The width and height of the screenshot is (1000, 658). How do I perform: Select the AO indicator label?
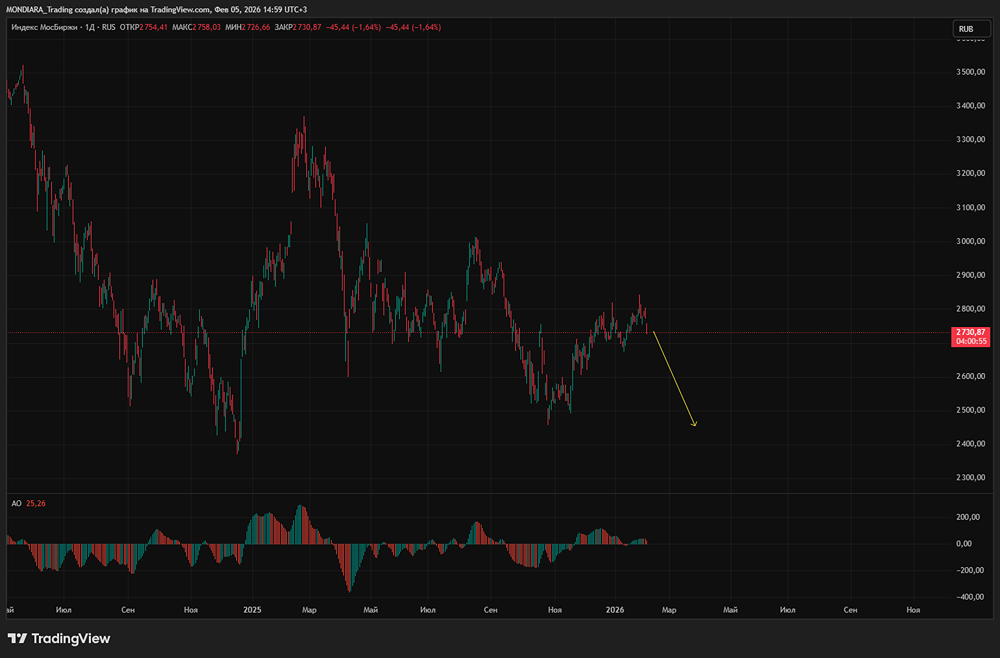(17, 504)
